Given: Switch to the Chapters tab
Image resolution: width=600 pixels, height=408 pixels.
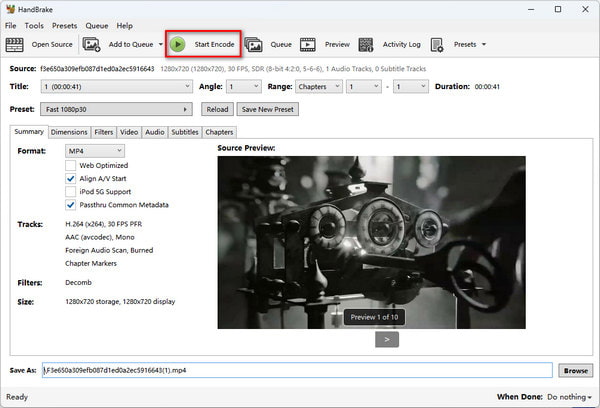Looking at the screenshot, I should point(219,132).
